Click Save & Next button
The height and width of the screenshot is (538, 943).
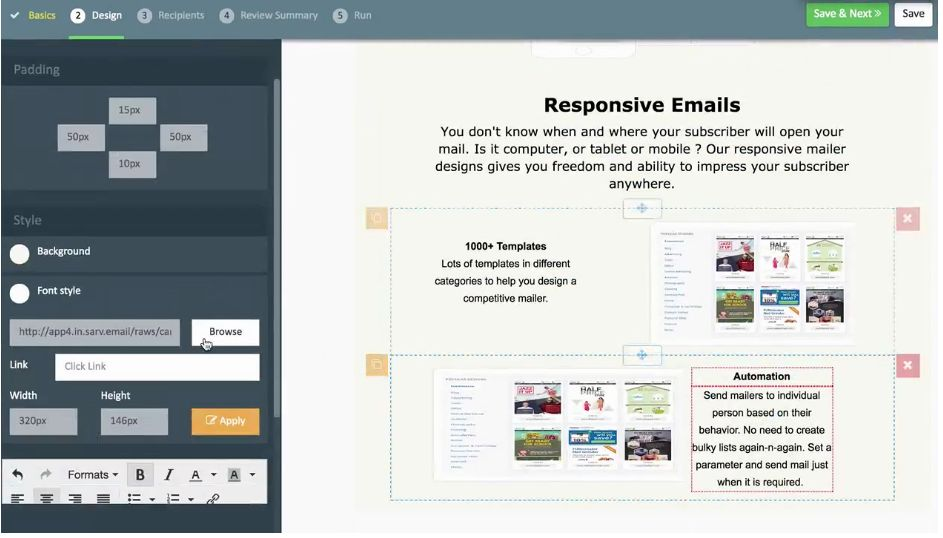pos(847,14)
